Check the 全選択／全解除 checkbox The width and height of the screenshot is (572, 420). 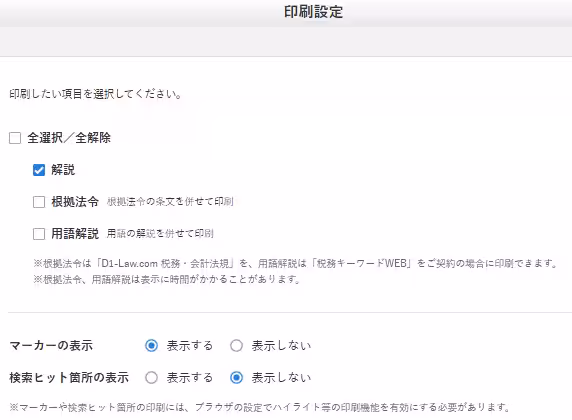15,138
